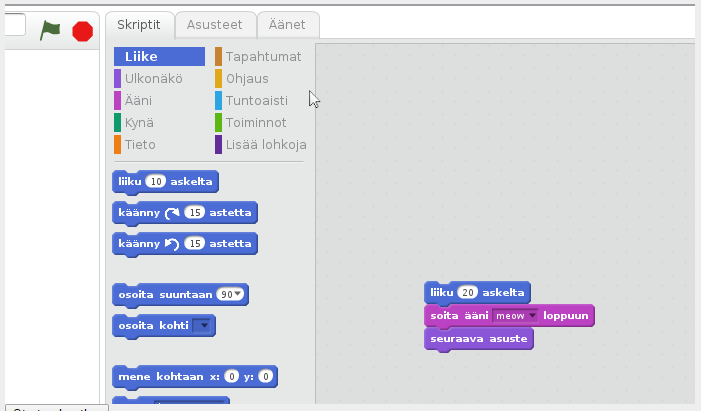Select the Ulkonäkö block category

(152, 79)
